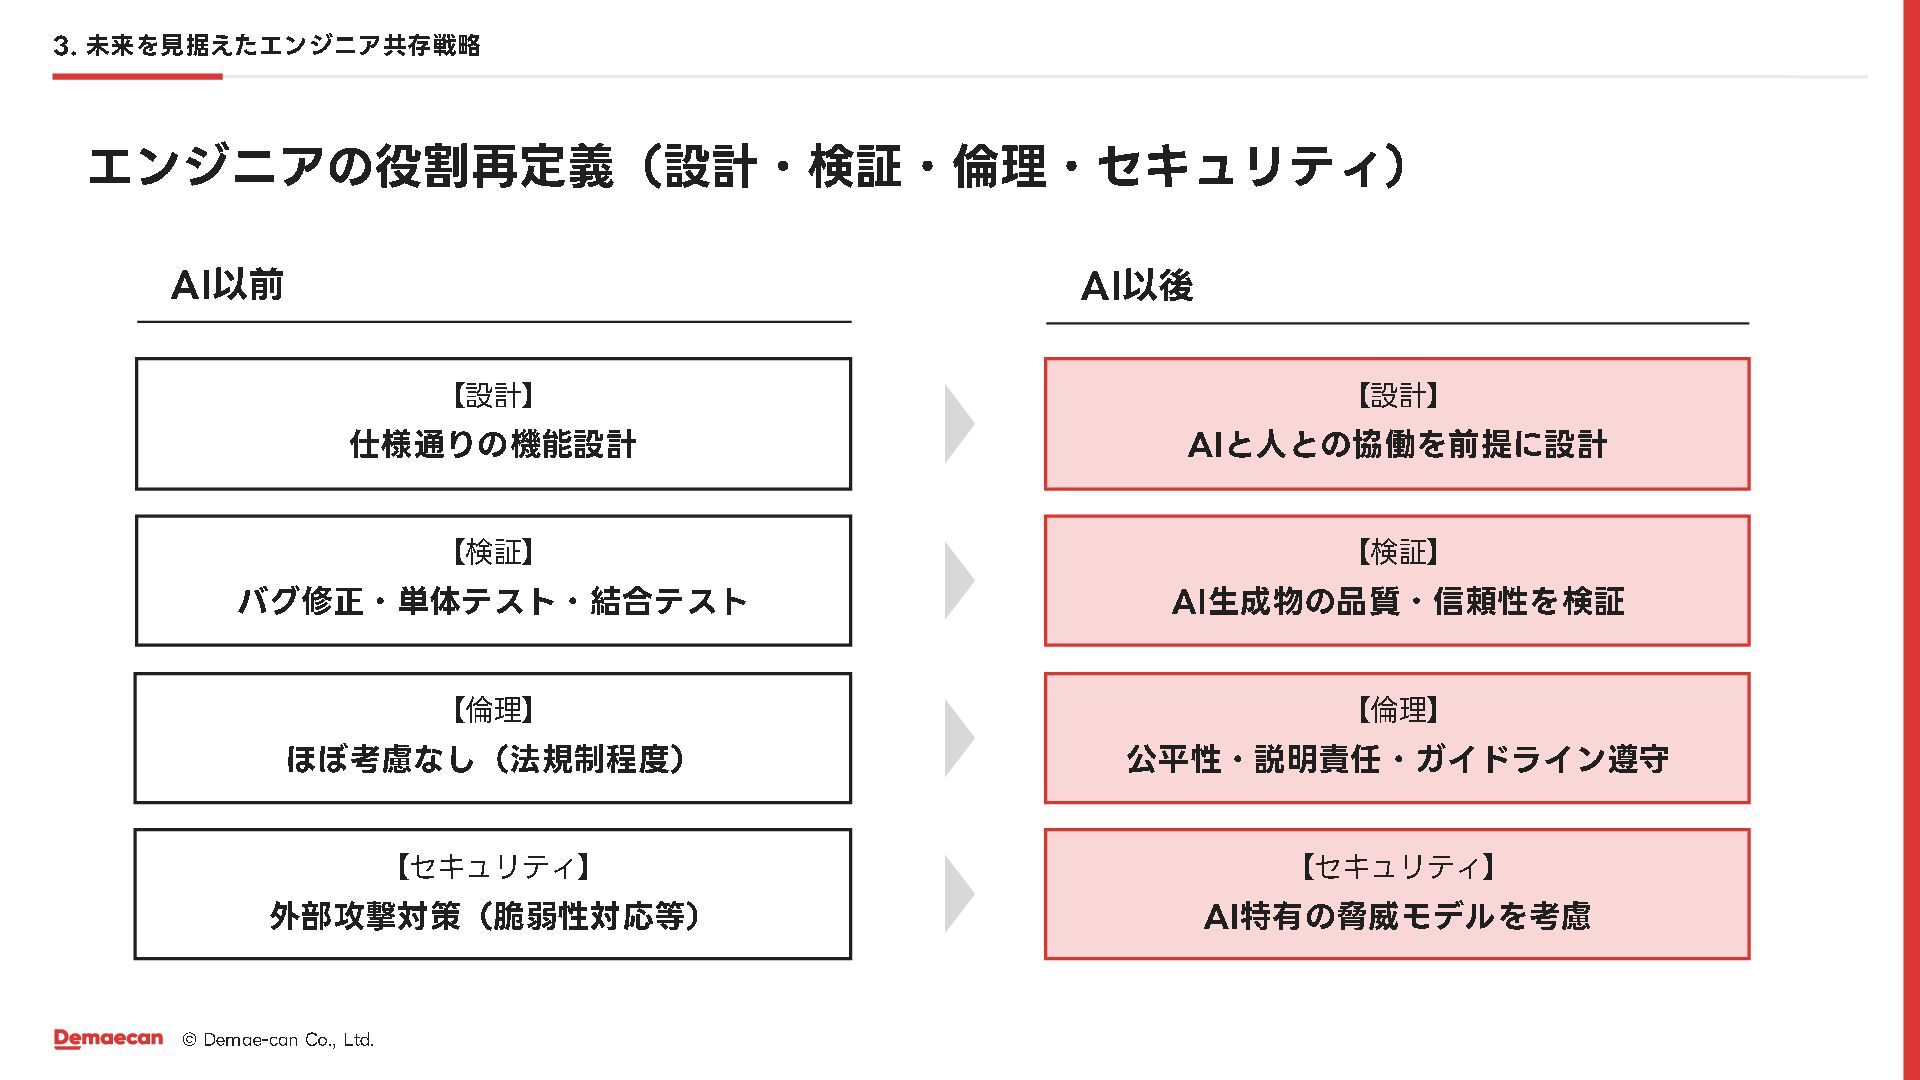Click the arrow beside the 設計 row
1920x1080 pixels.
pos(958,424)
